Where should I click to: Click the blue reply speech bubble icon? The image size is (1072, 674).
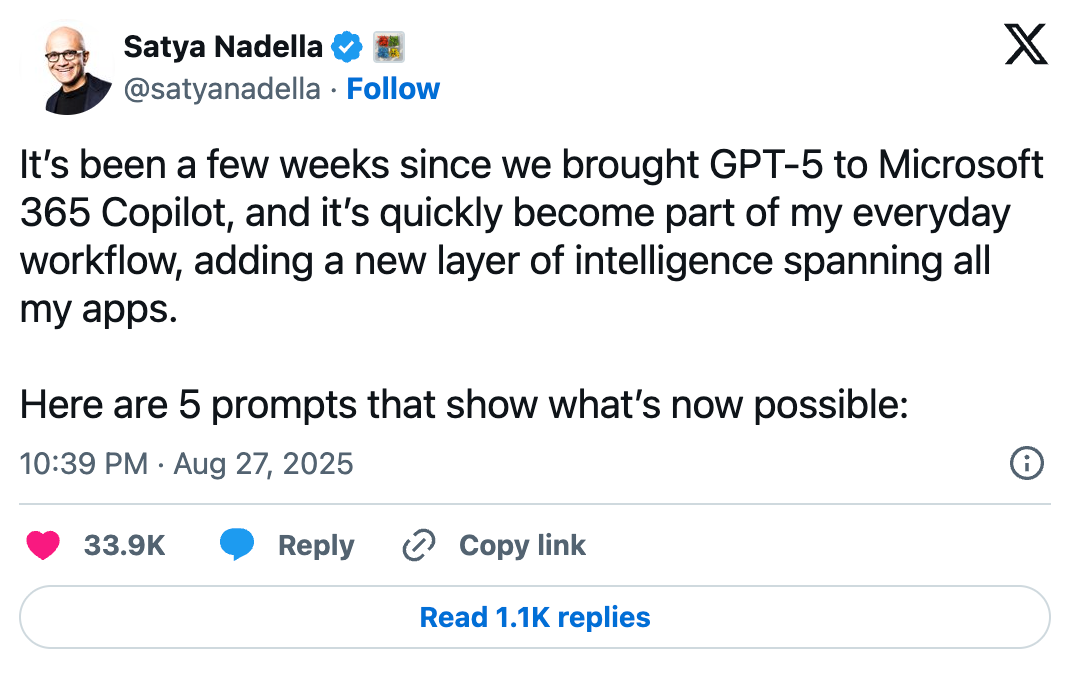coord(237,545)
